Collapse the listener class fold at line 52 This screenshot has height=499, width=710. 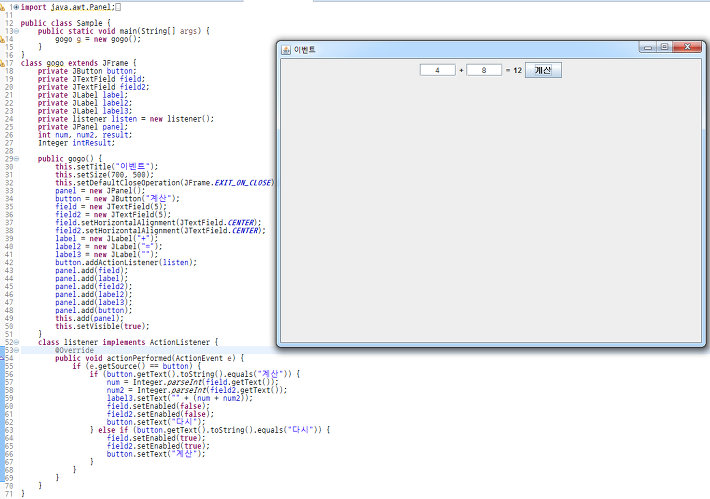click(16, 342)
